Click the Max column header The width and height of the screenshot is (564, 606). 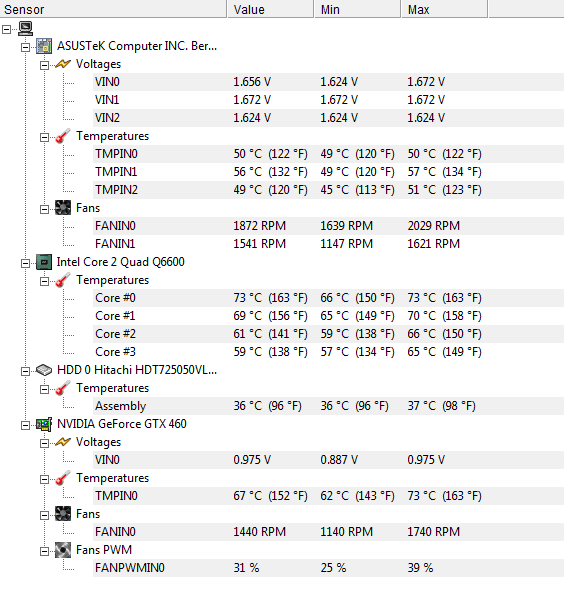coord(445,9)
